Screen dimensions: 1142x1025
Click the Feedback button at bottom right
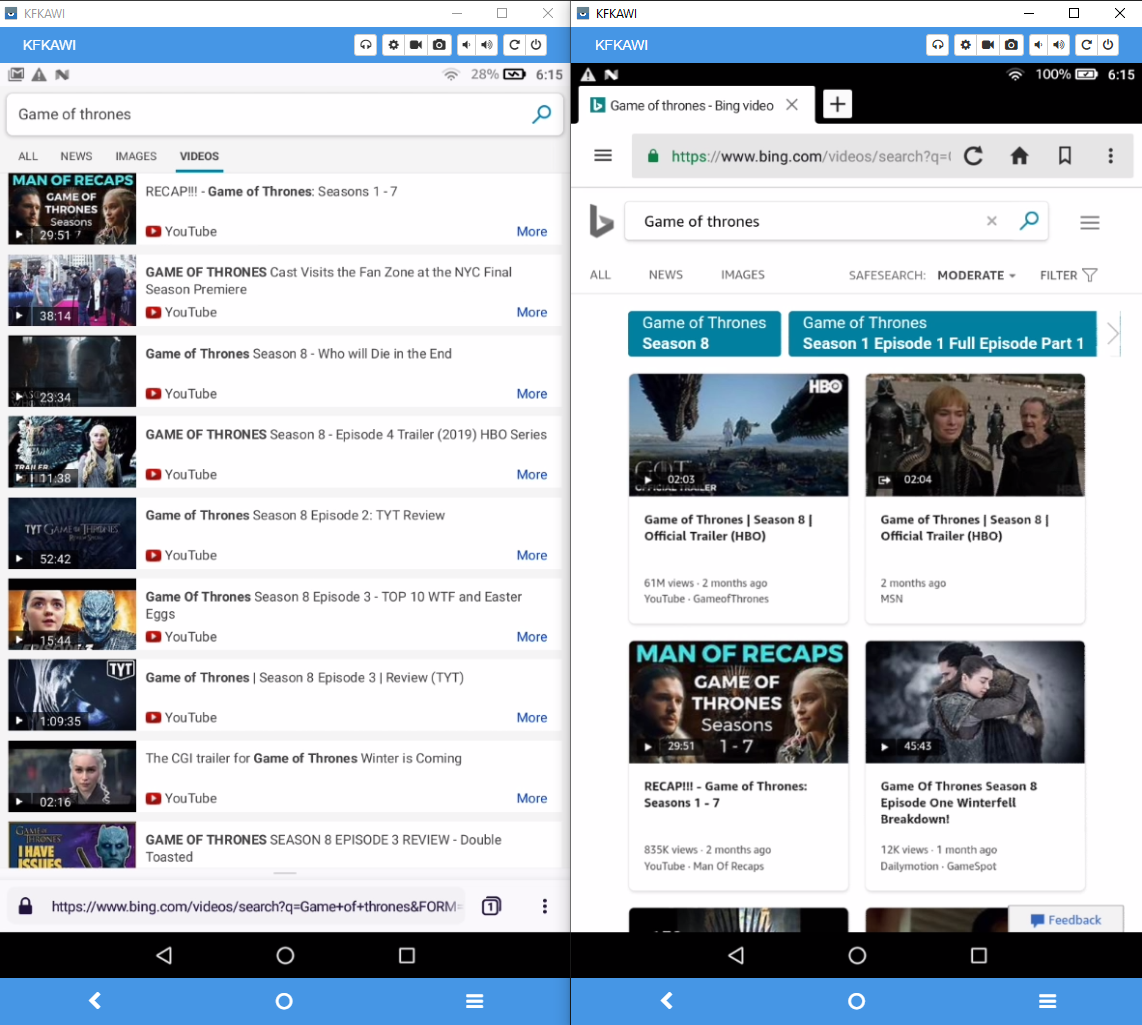[x=1066, y=919]
